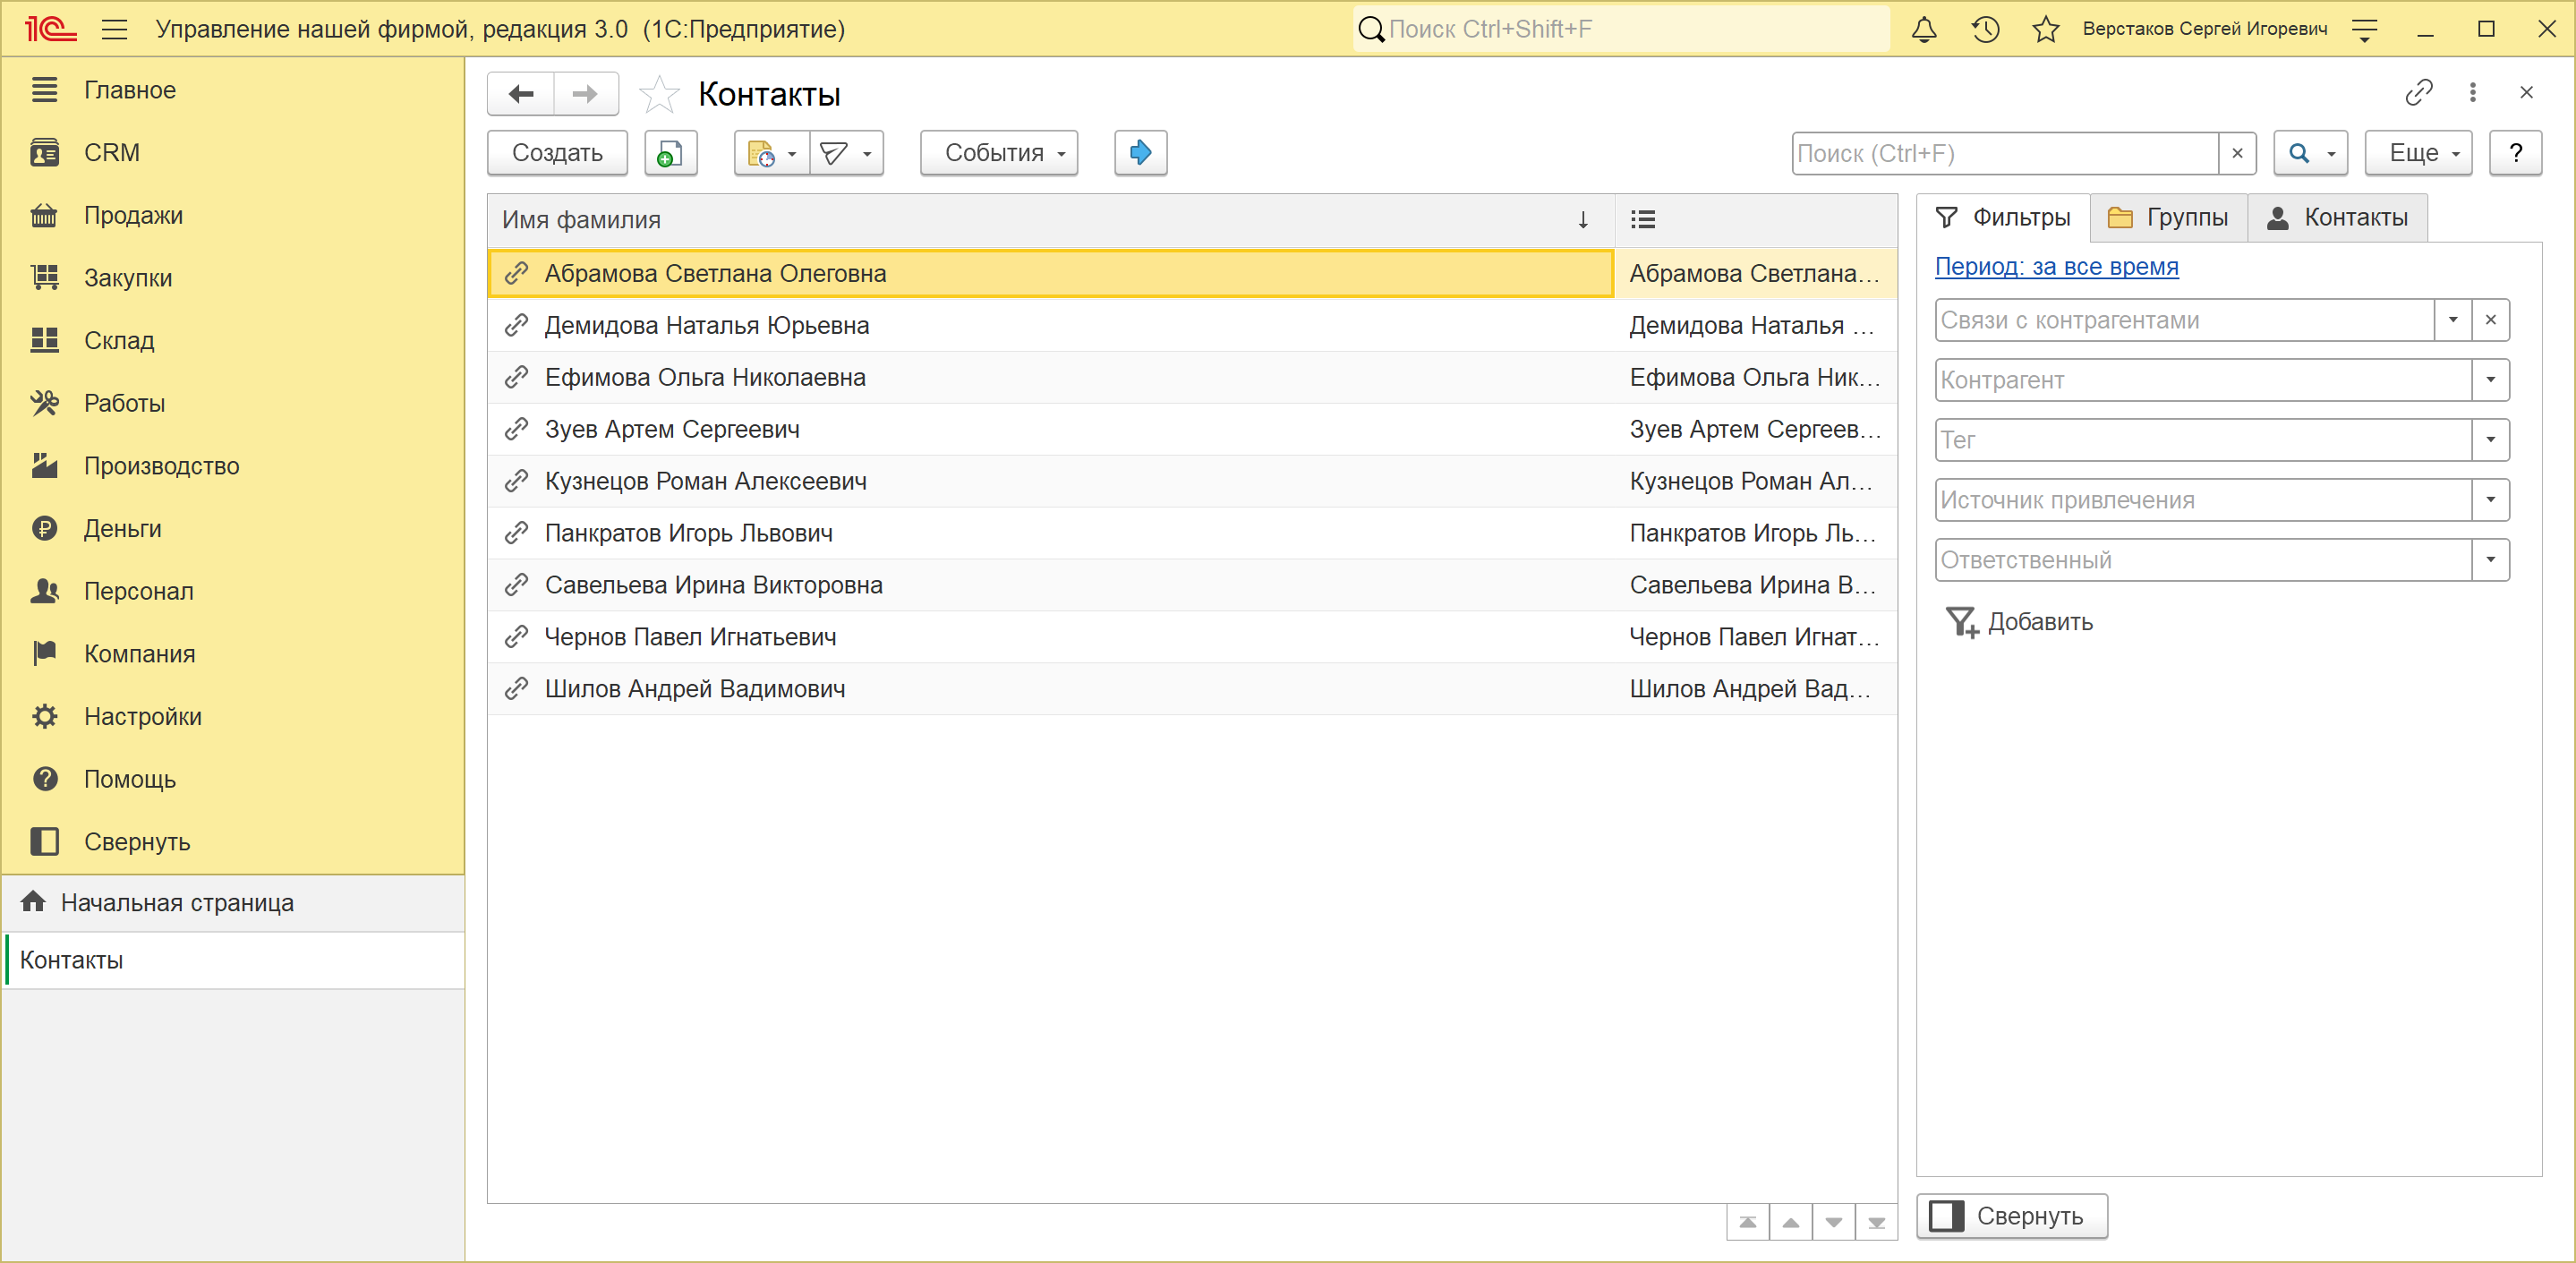Select the row Зуев Артем Сергеевич
2576x1263 pixels.
(x=1191, y=429)
